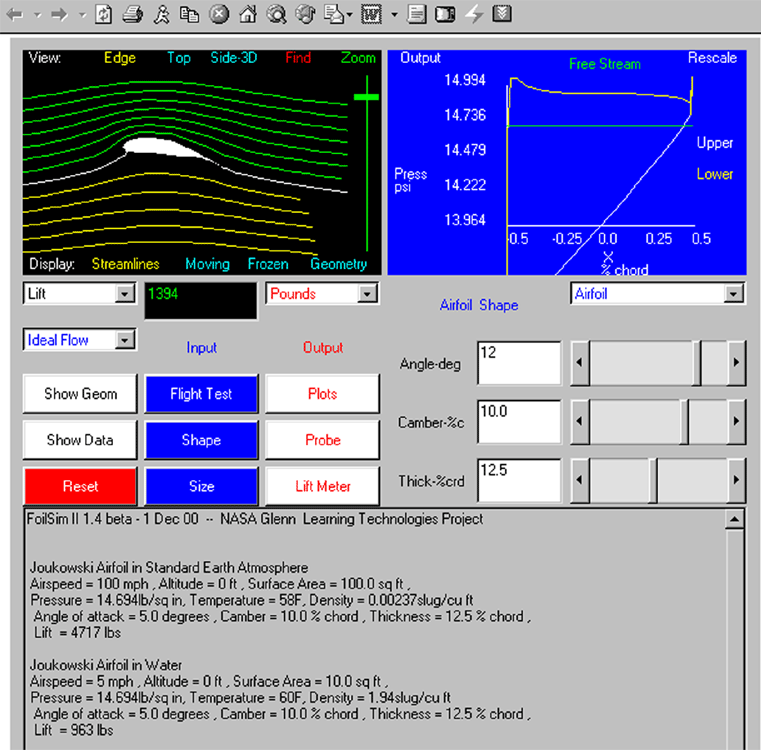Click the Search web icon
The height and width of the screenshot is (750, 761).
pos(277,14)
